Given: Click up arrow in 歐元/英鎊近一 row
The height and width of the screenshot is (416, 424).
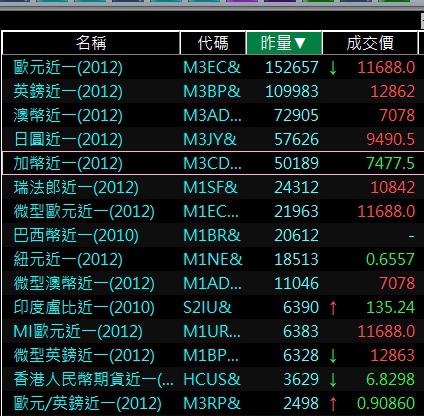Looking at the screenshot, I should 333,404.
